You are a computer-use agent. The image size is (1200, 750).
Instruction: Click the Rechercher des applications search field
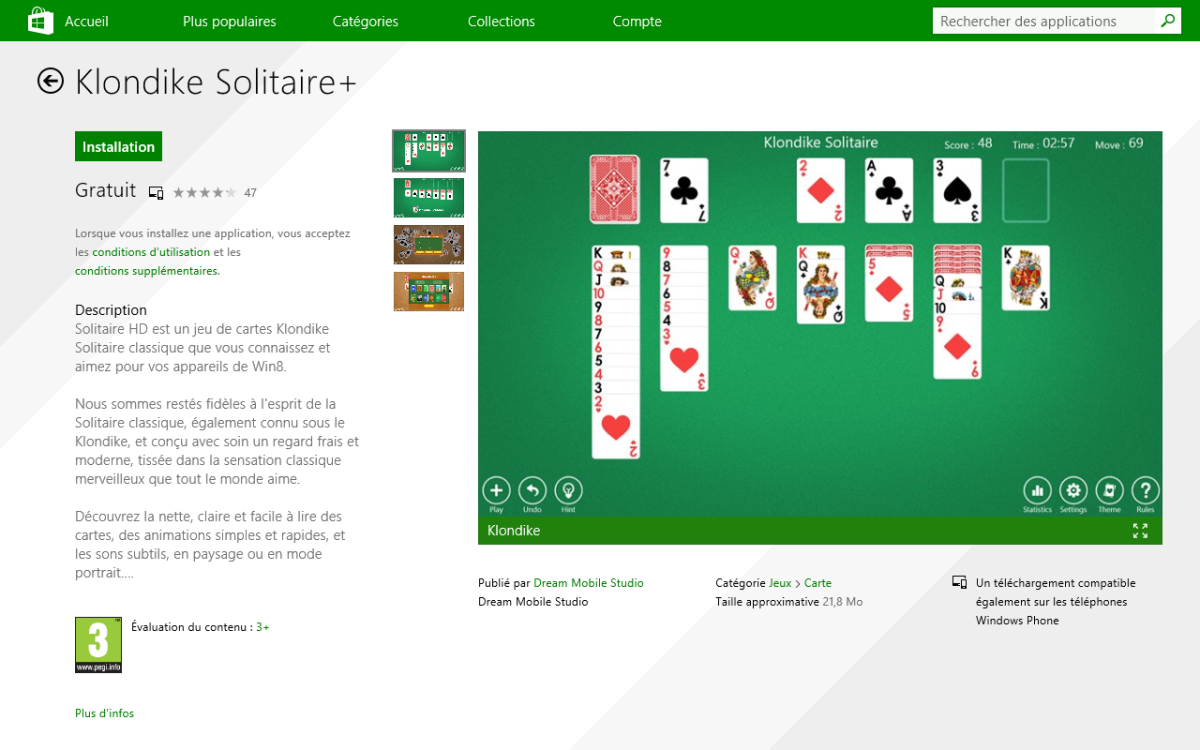pos(1044,21)
